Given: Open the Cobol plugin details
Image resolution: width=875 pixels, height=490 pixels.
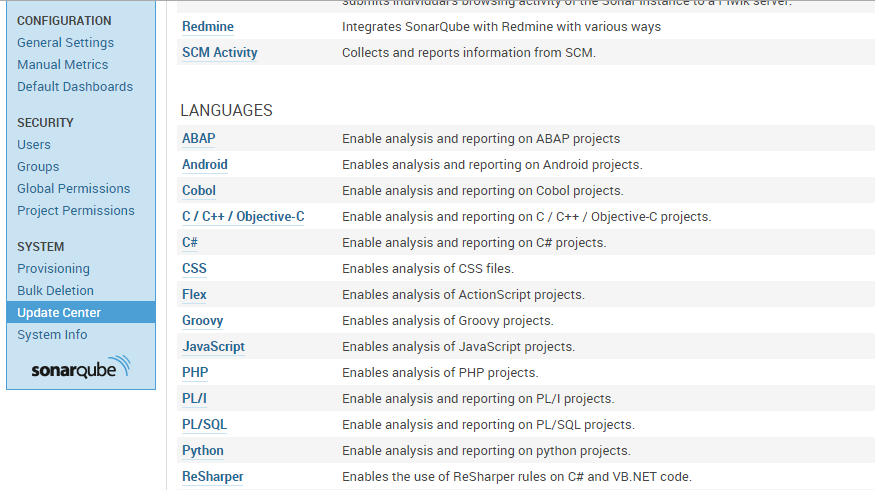Looking at the screenshot, I should [199, 190].
